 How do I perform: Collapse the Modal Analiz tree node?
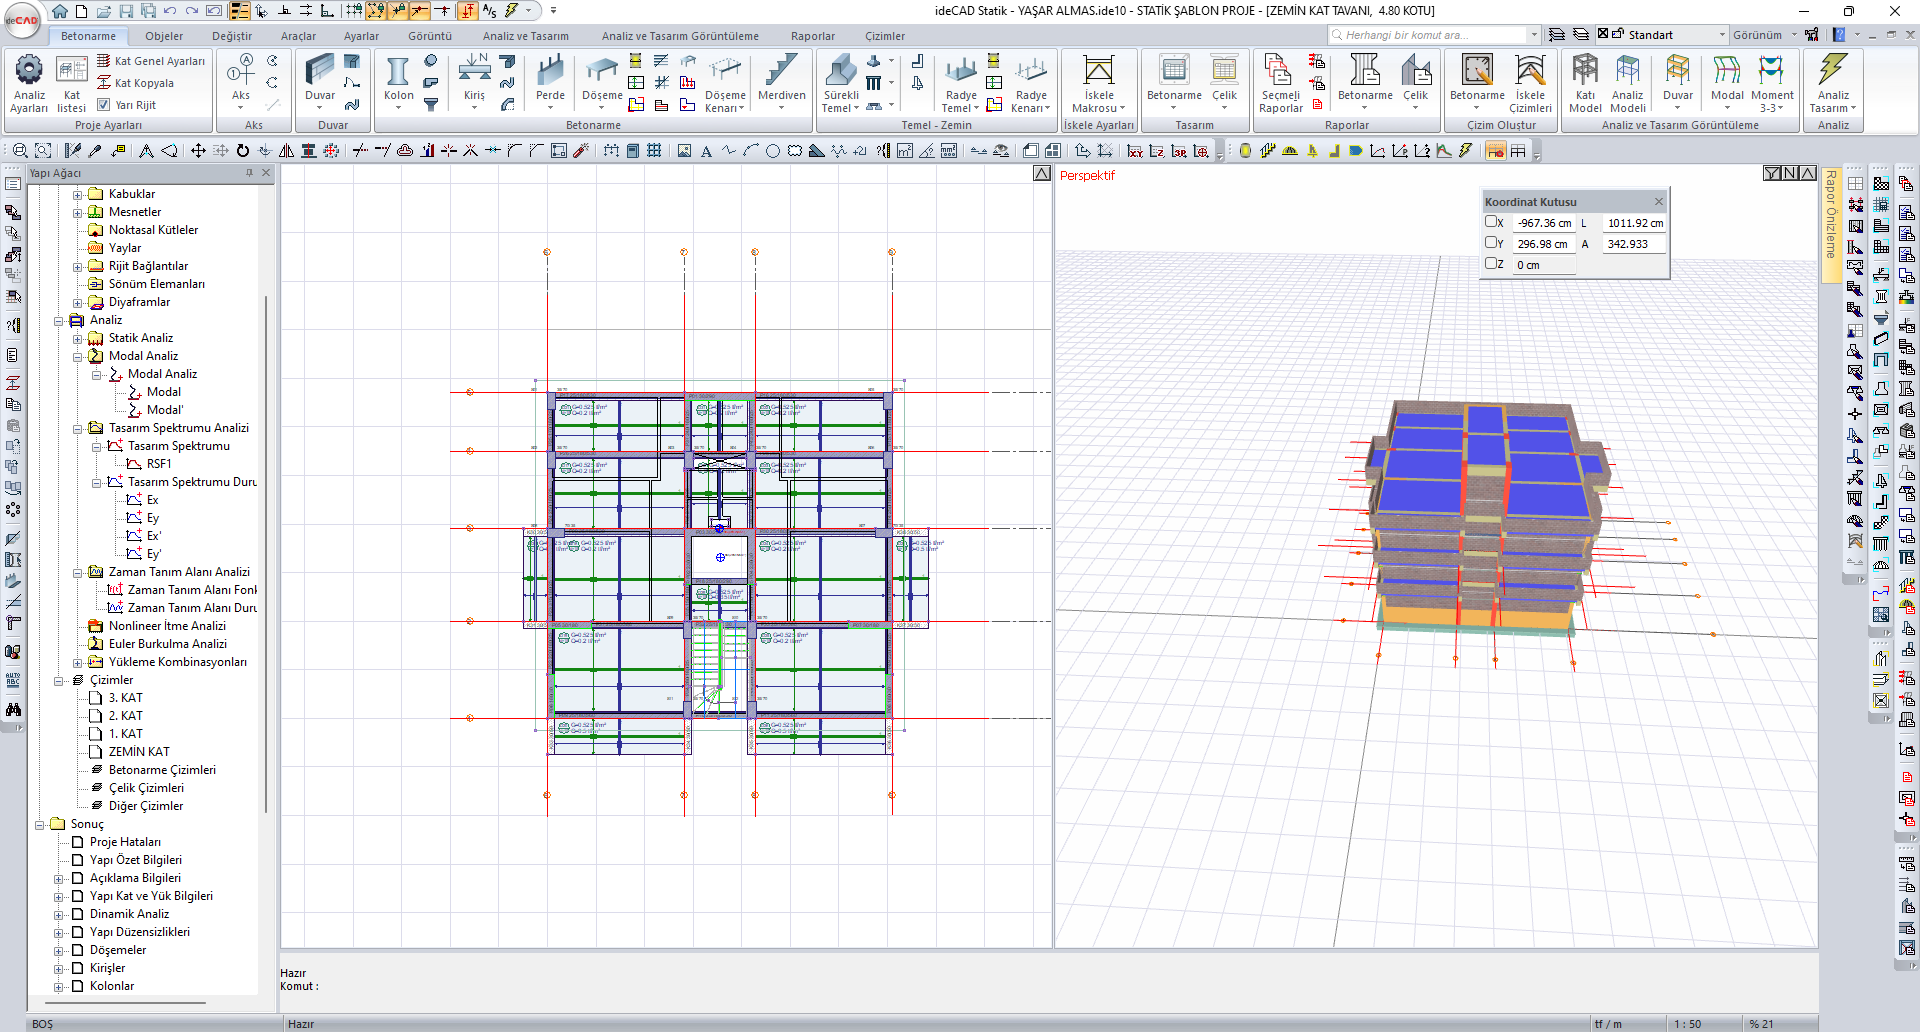[x=78, y=357]
